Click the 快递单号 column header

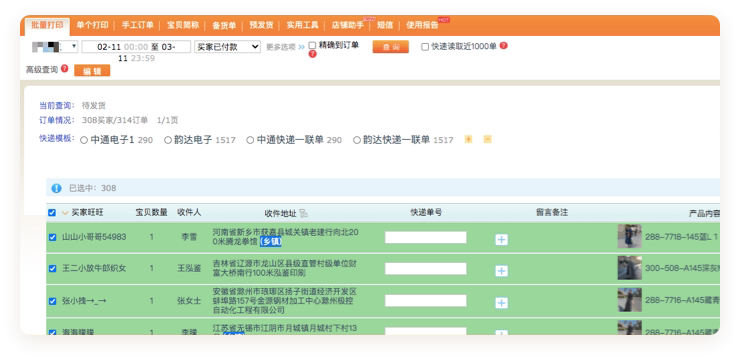pos(426,213)
